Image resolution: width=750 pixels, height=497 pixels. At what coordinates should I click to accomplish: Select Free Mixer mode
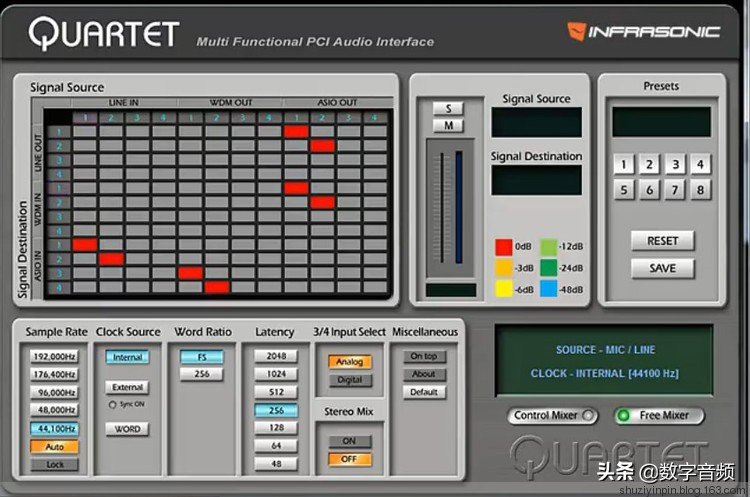(658, 415)
